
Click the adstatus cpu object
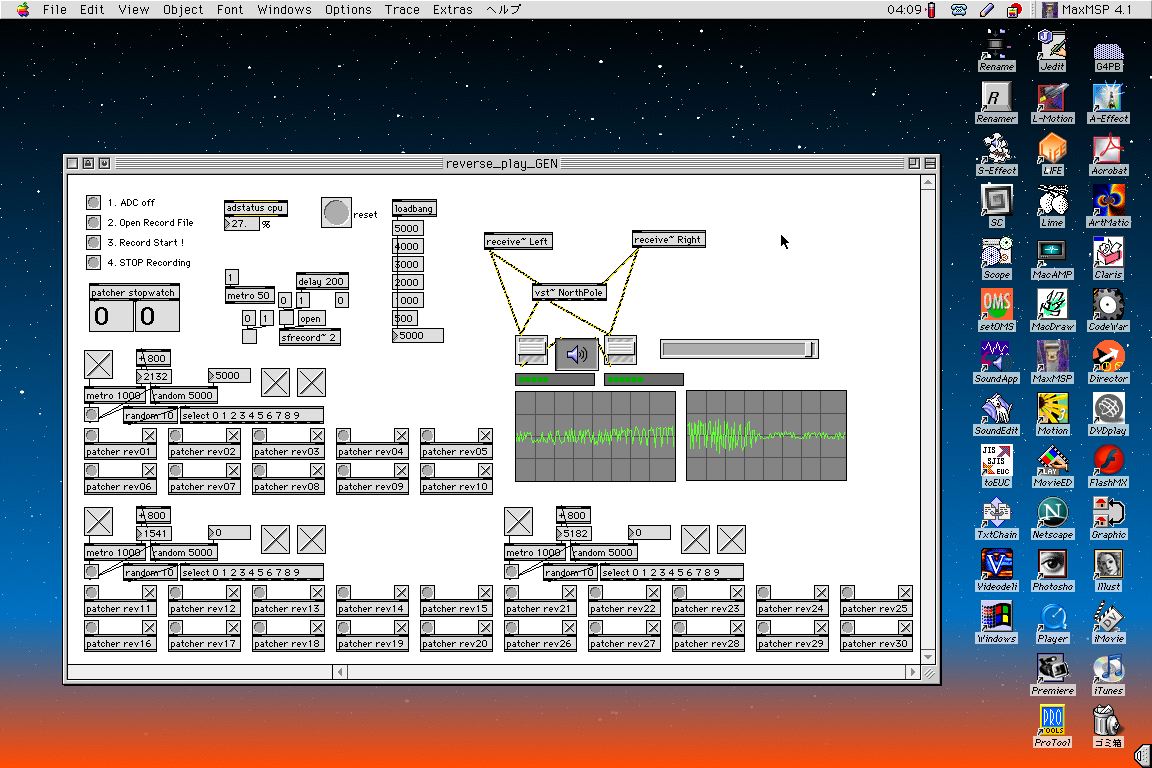(255, 208)
